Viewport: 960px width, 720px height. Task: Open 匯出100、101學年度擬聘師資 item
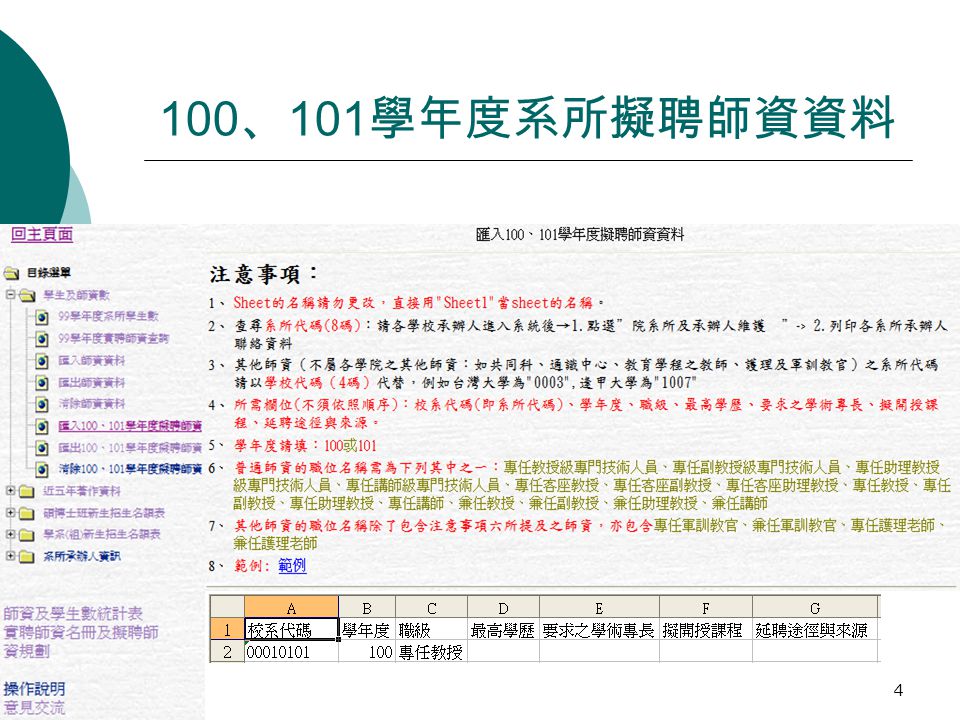tap(130, 448)
